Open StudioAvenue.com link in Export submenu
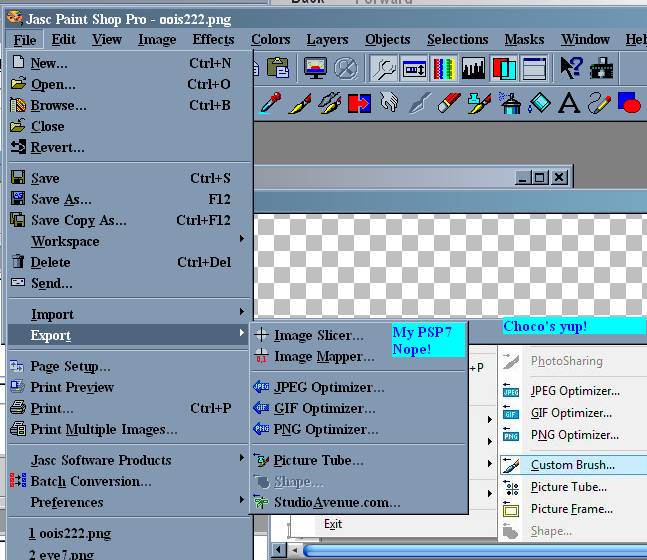Screen dimensions: 647x560 coord(336,502)
